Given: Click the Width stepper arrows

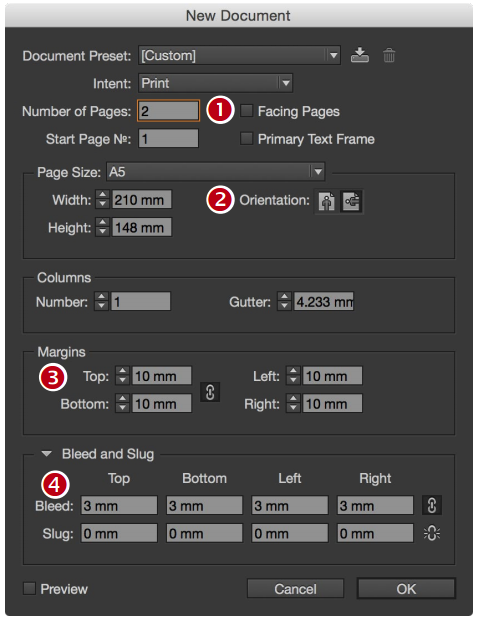Looking at the screenshot, I should click(x=103, y=199).
